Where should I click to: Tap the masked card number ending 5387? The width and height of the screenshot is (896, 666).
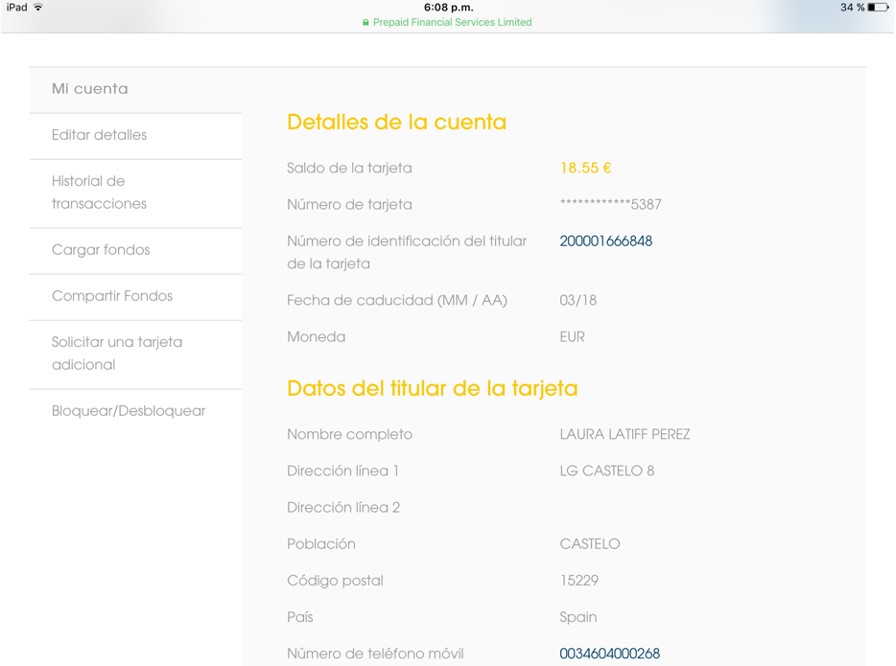tap(610, 205)
